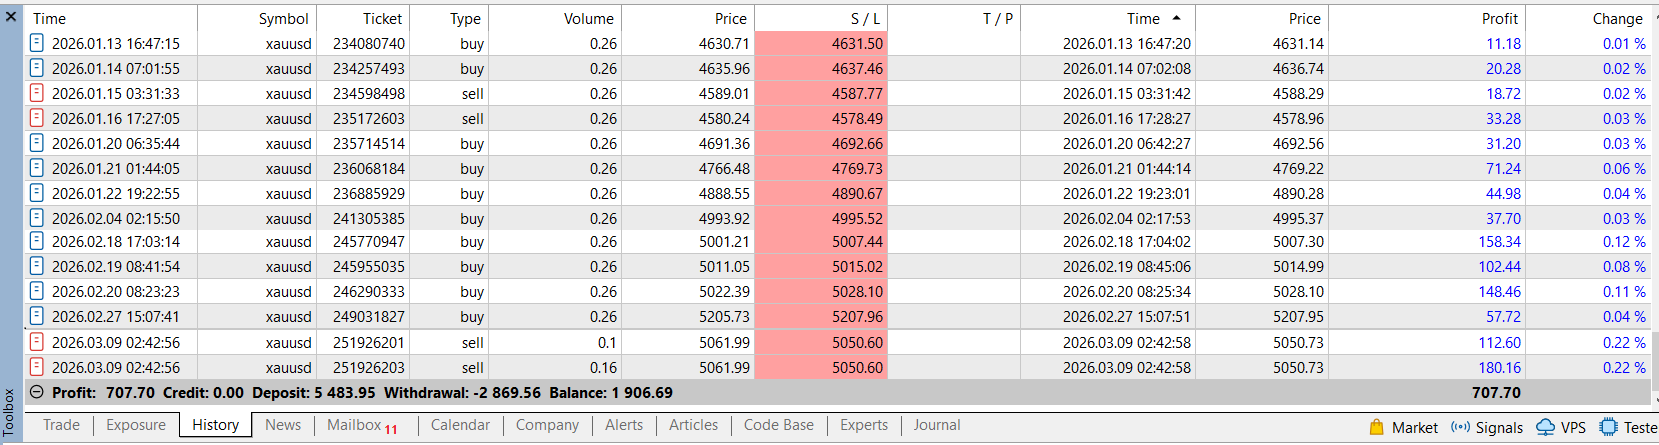1659x445 pixels.
Task: Sort by close Time column arrow
Action: (1176, 18)
